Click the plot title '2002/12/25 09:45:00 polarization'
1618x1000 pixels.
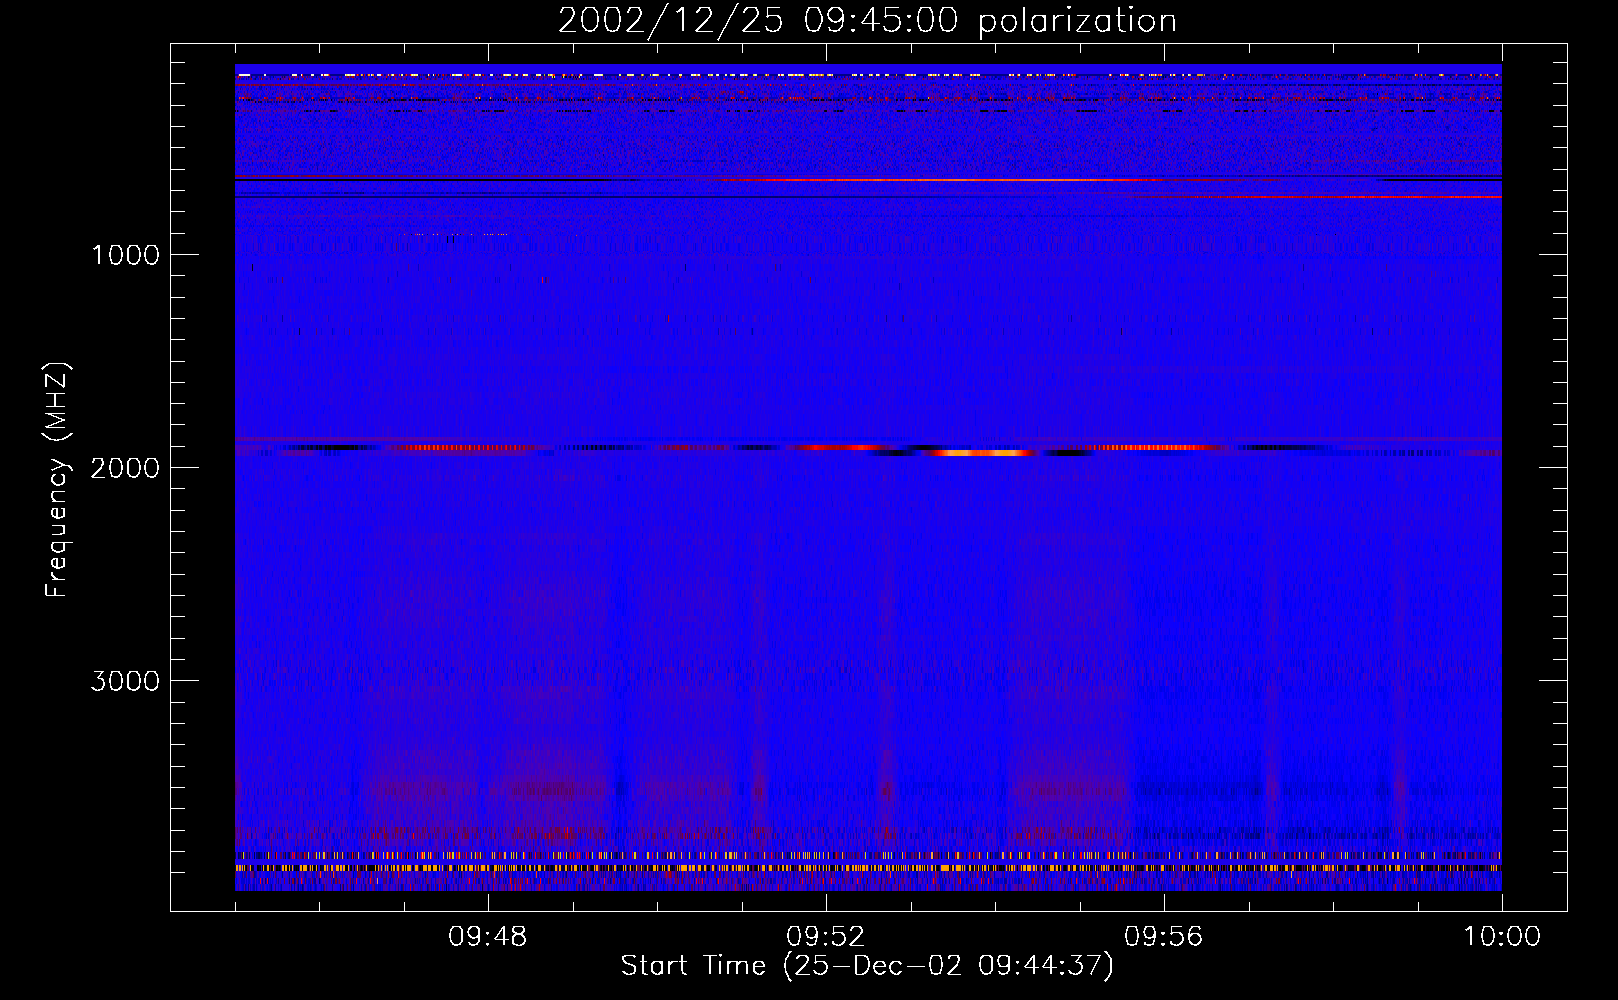[867, 21]
